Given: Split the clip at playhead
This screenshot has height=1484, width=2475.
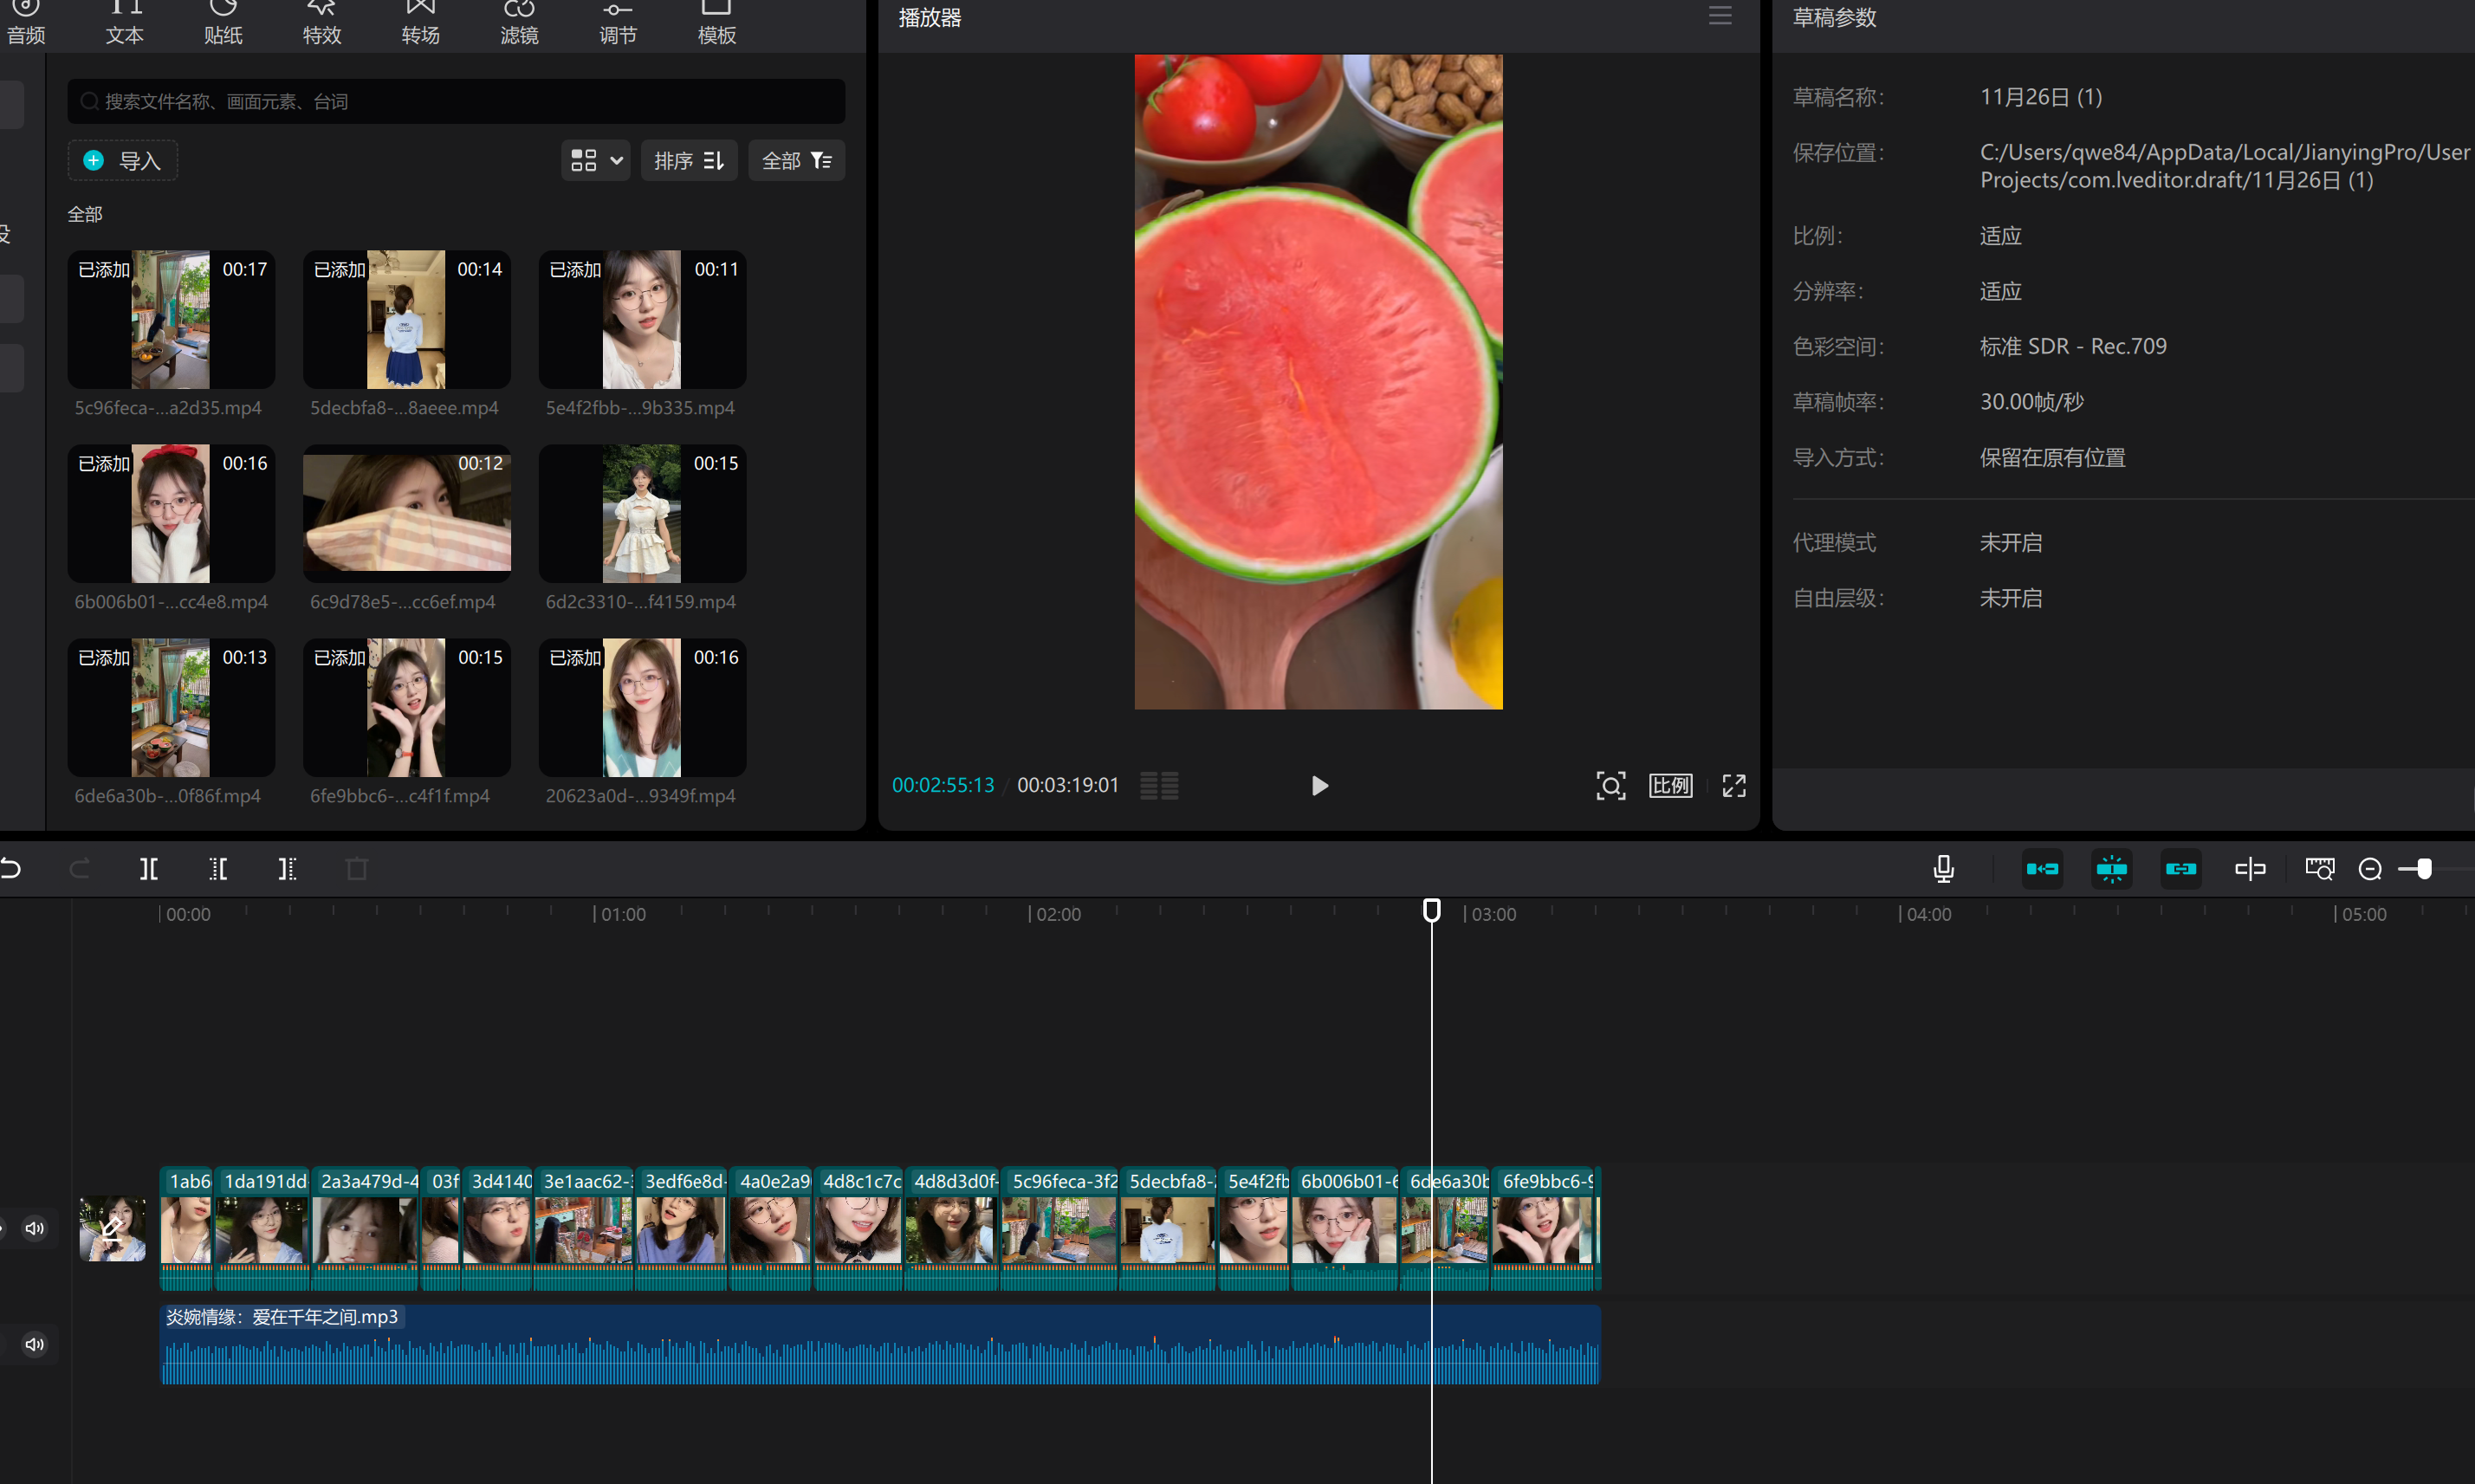Looking at the screenshot, I should click(x=149, y=869).
